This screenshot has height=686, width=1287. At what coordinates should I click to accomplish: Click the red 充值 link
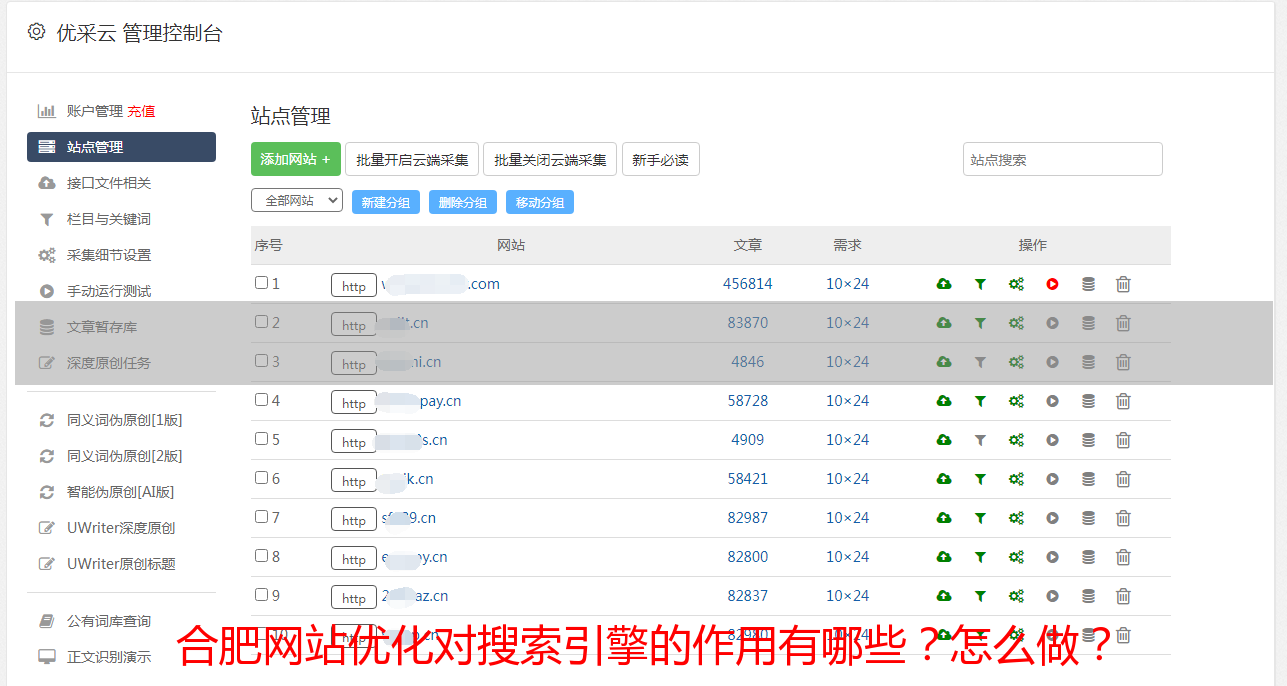141,111
